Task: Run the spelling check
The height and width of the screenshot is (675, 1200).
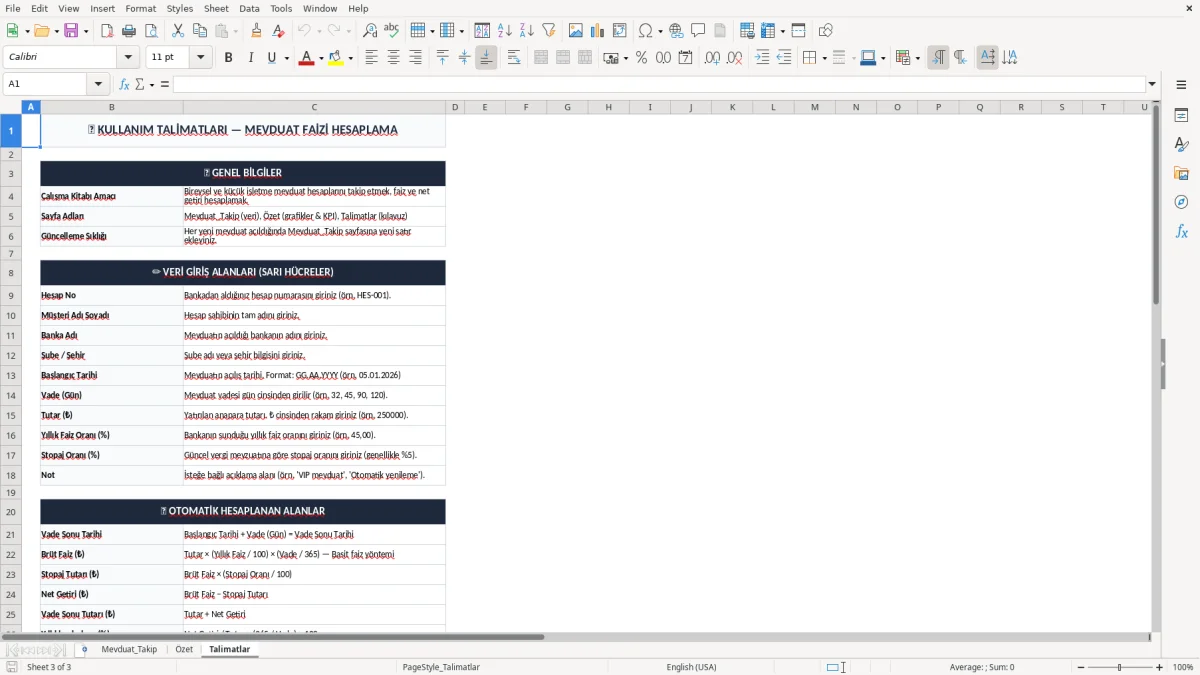Action: pyautogui.click(x=392, y=31)
